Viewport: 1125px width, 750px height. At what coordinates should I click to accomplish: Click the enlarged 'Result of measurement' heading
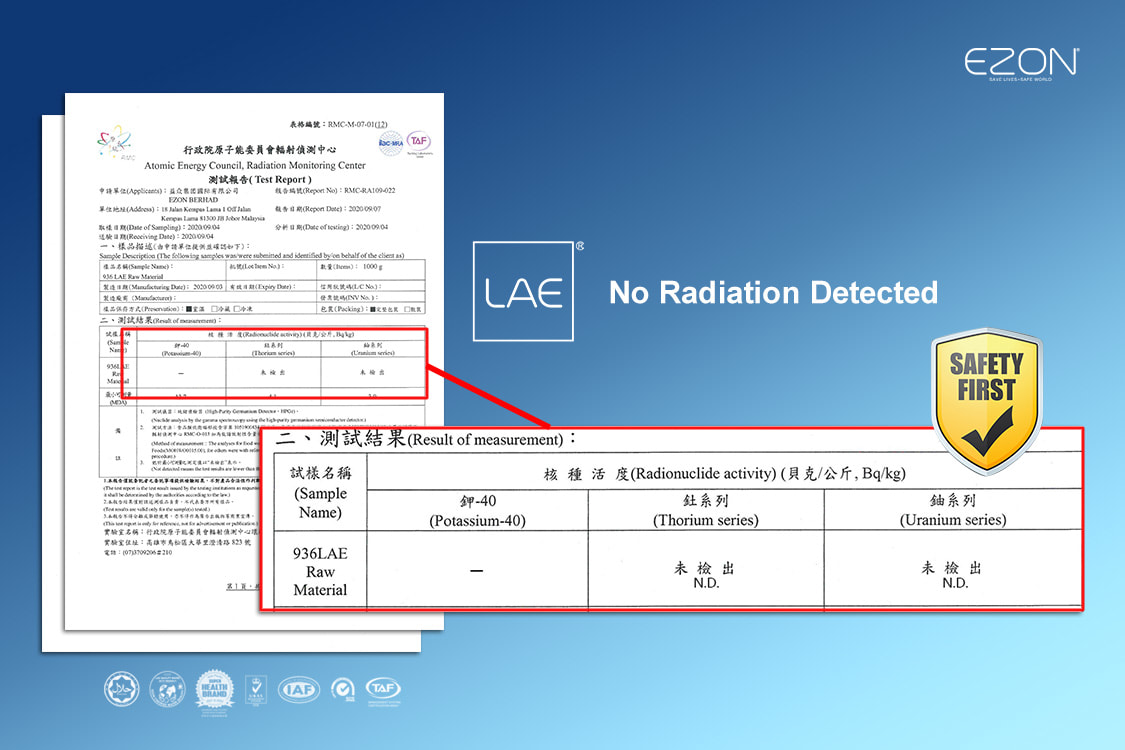[425, 439]
